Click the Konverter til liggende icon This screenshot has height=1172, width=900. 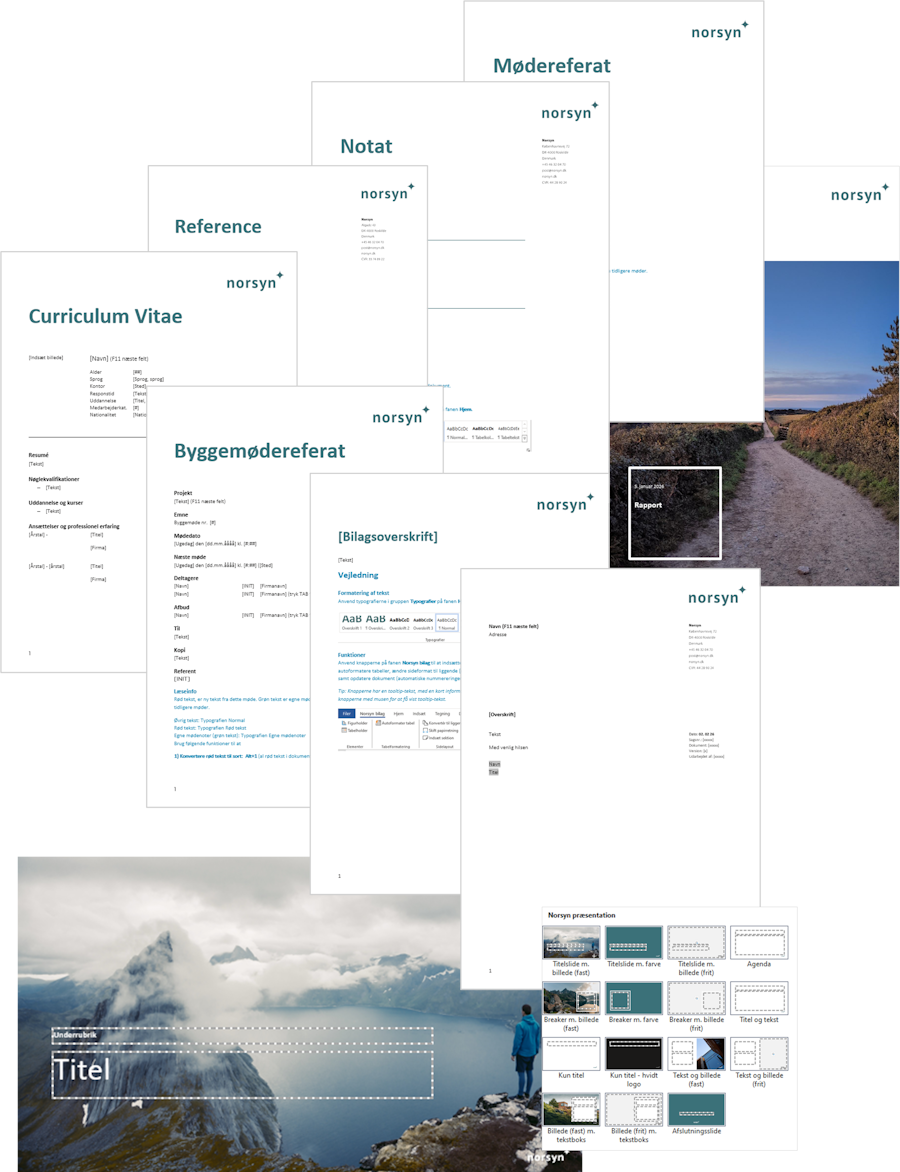pos(443,723)
